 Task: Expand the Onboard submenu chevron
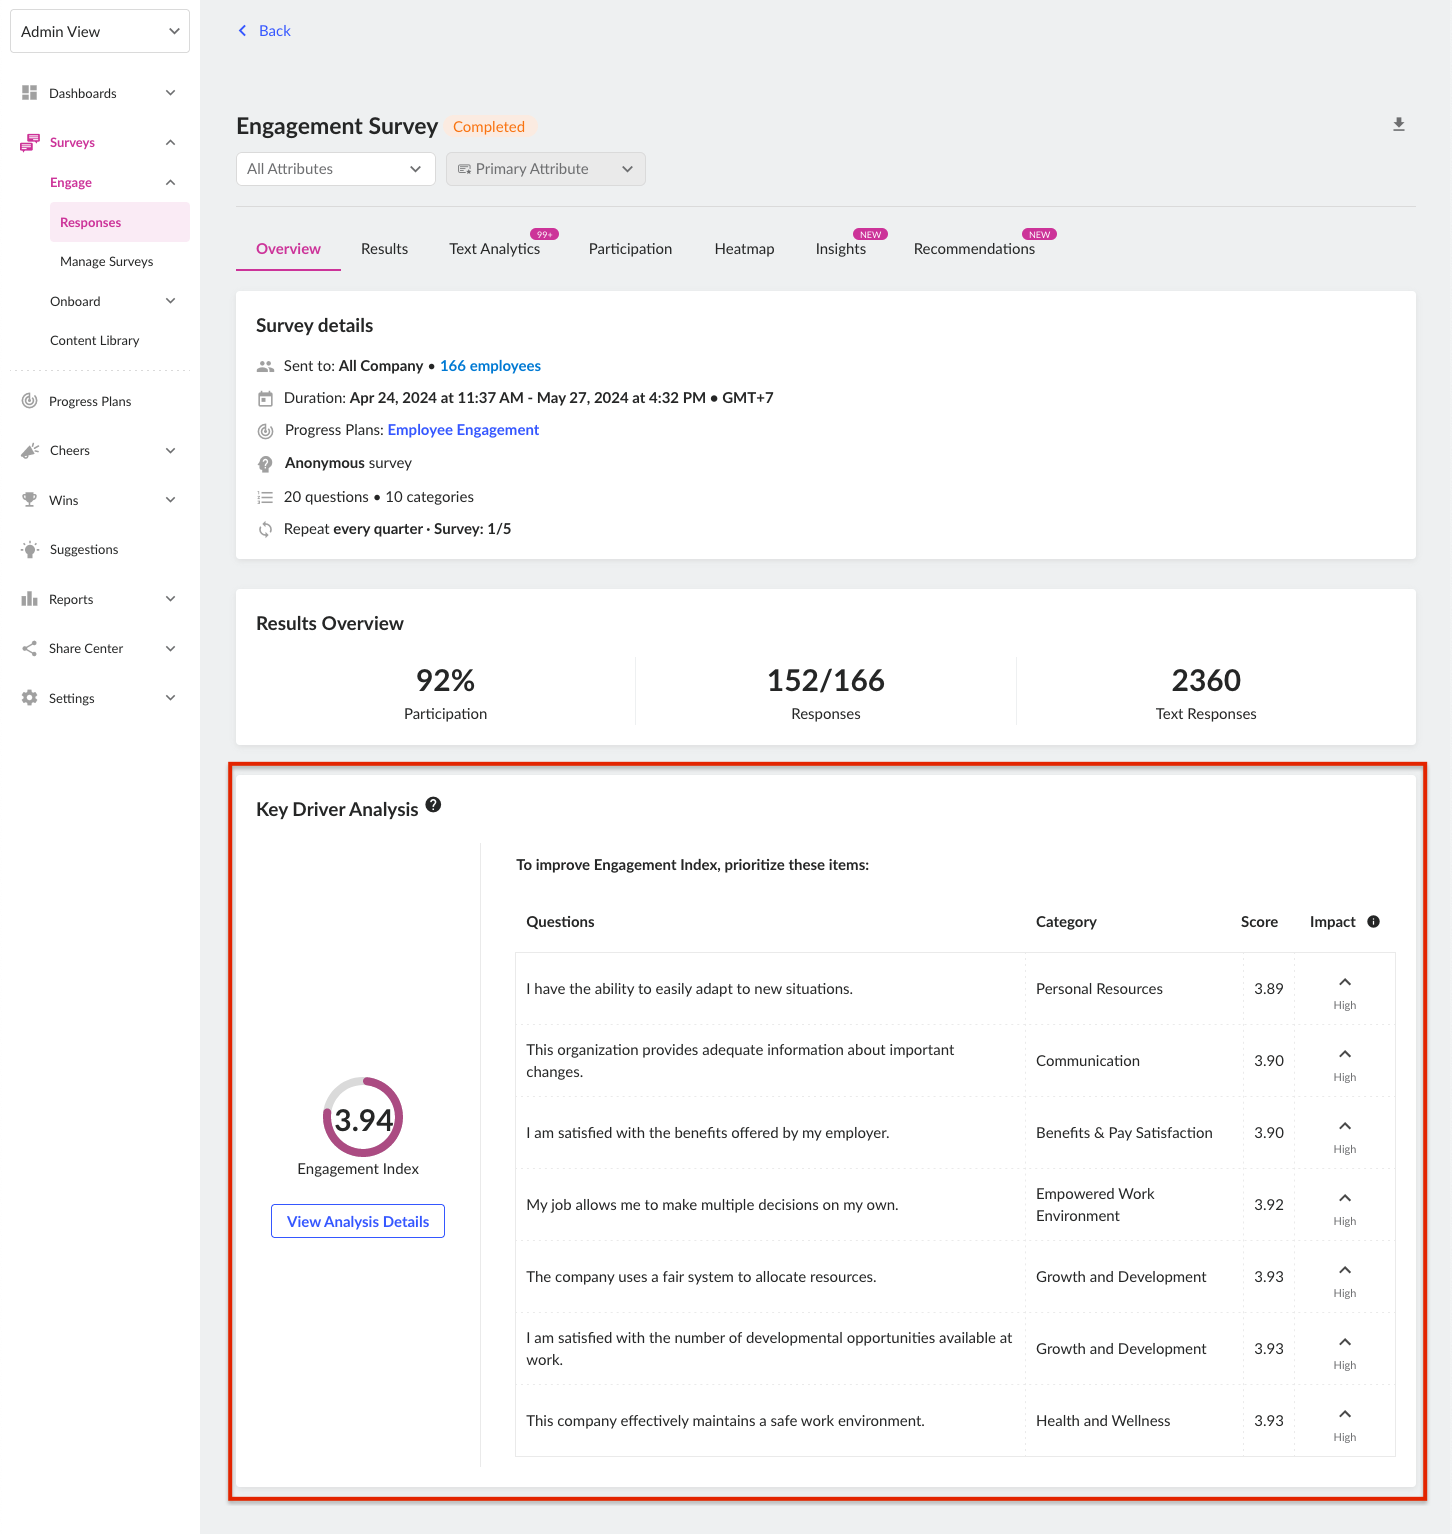[170, 301]
